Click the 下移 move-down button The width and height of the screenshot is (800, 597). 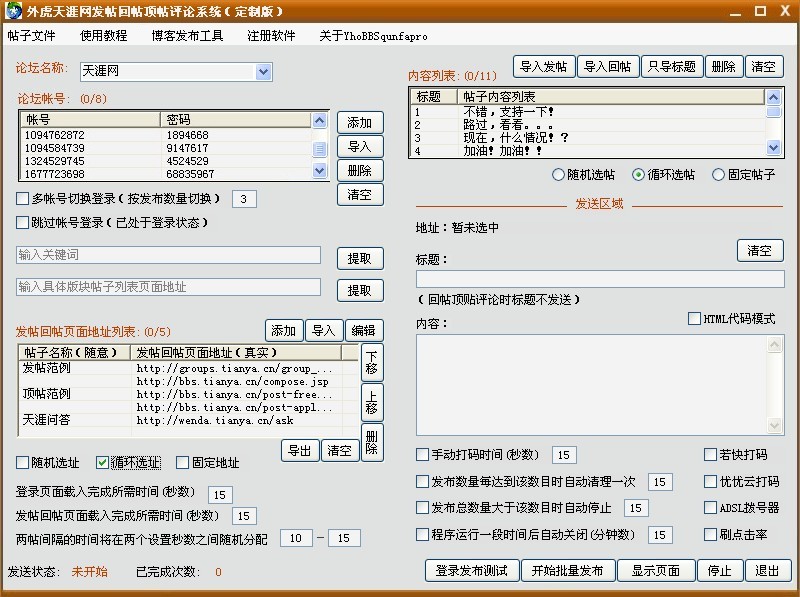[372, 362]
